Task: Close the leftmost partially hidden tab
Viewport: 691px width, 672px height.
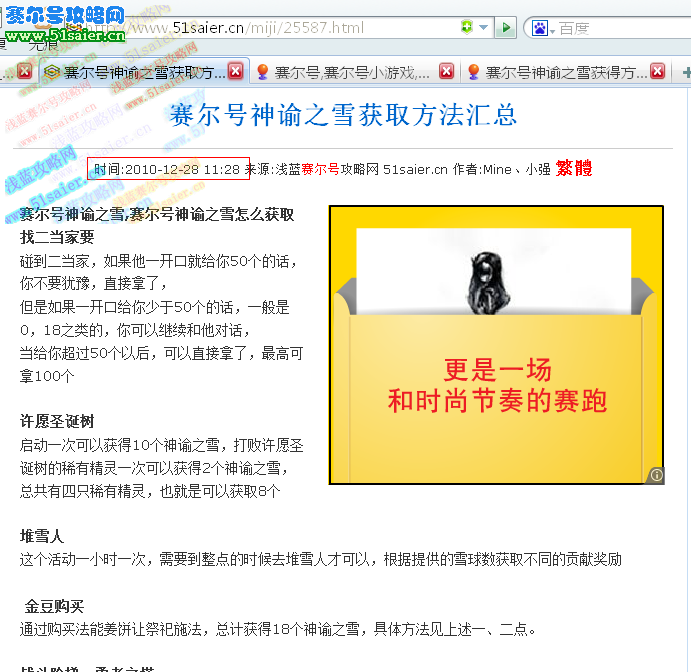Action: [25, 71]
